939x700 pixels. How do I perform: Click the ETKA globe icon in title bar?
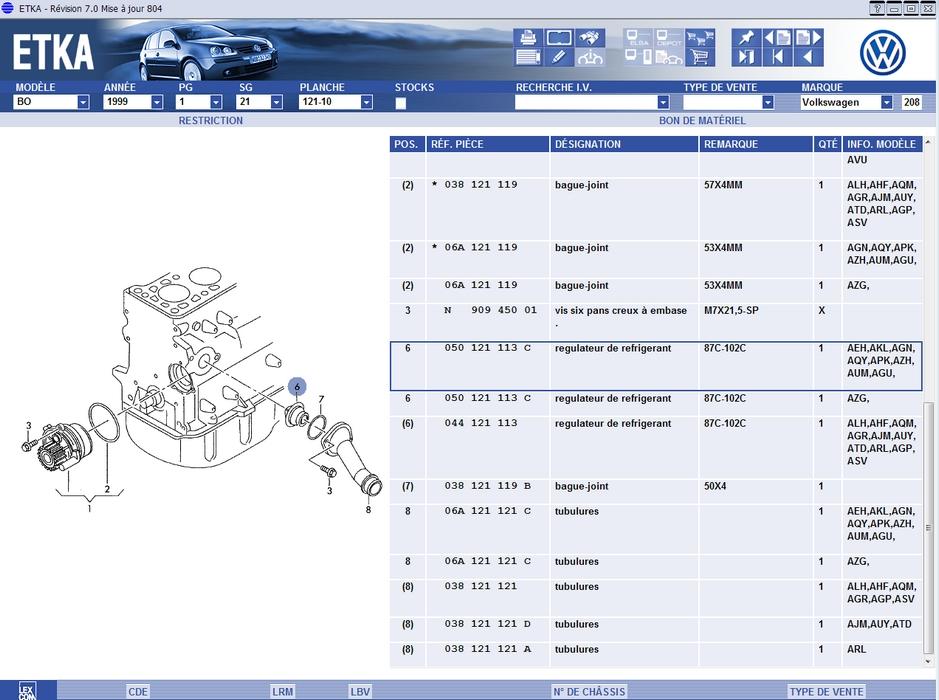[7, 8]
